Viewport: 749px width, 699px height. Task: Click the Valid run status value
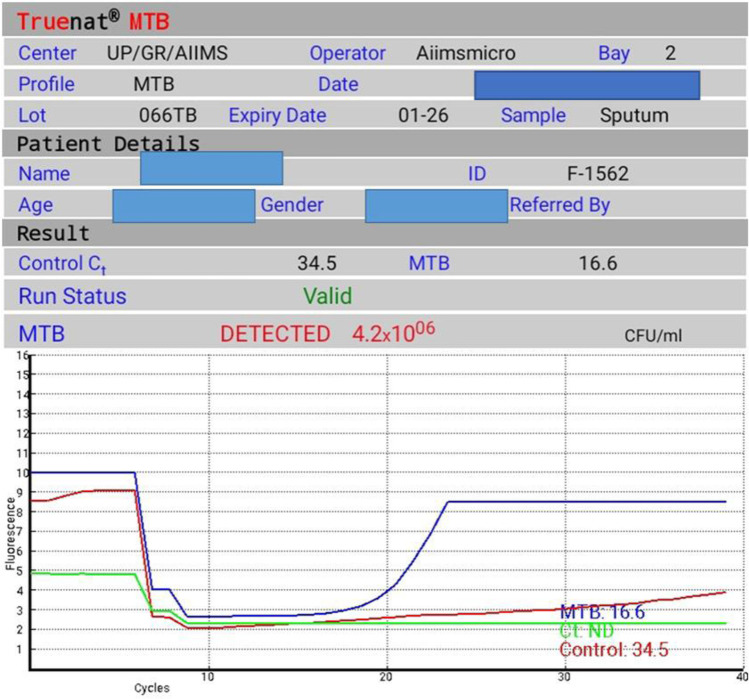(x=328, y=296)
